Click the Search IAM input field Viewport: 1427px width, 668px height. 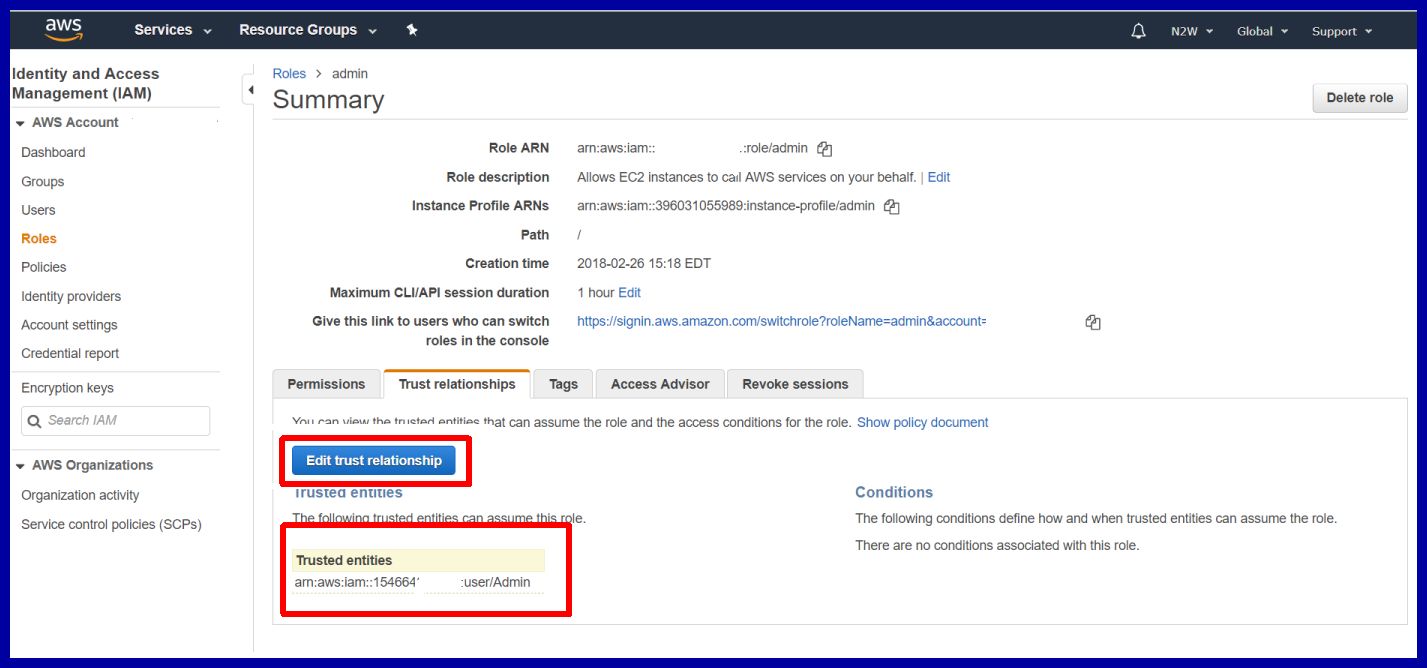[x=115, y=421]
